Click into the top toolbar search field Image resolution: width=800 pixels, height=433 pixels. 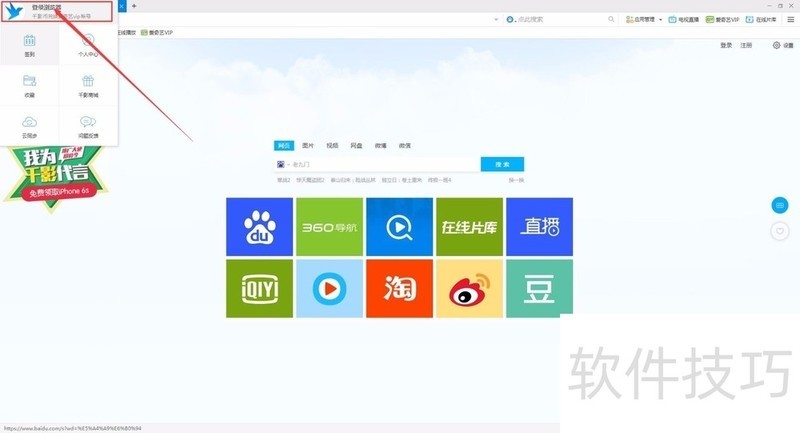point(561,19)
